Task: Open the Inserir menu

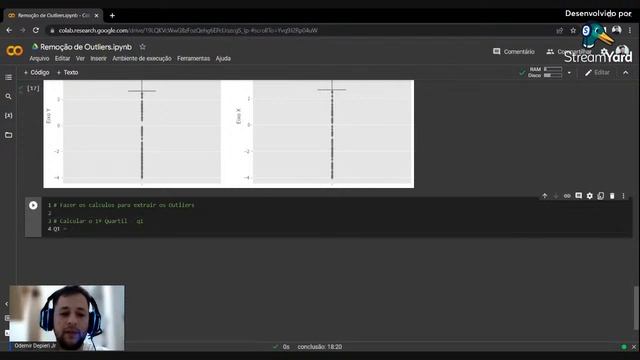Action: (98, 58)
